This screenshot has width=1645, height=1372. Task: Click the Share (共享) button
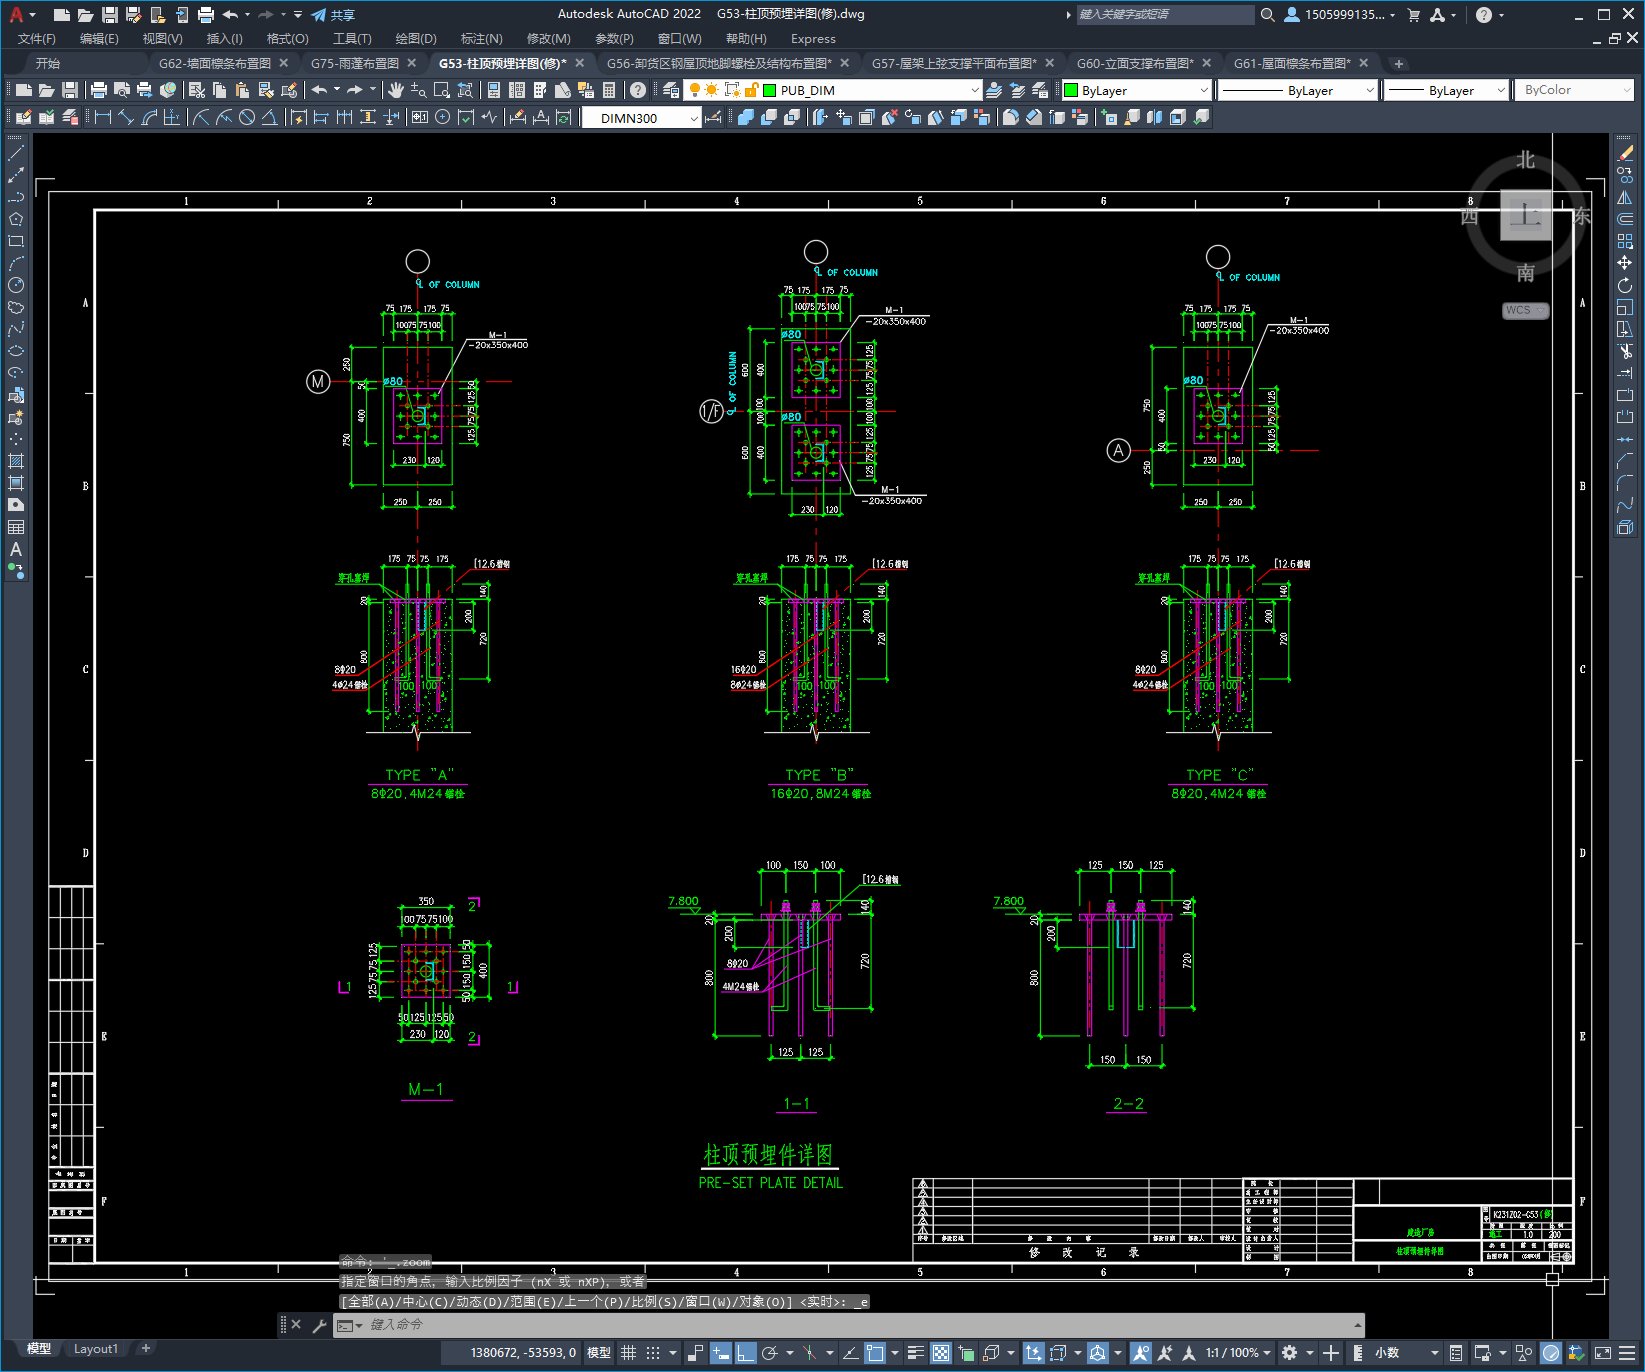333,15
